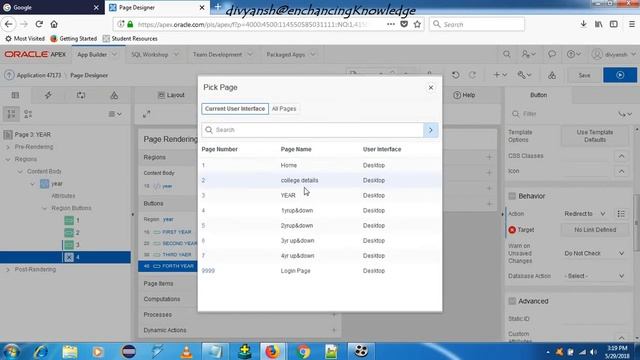Screen dimensions: 640x360
Task: Expand the Pre-Rendering tree node
Action: [x=8, y=147]
